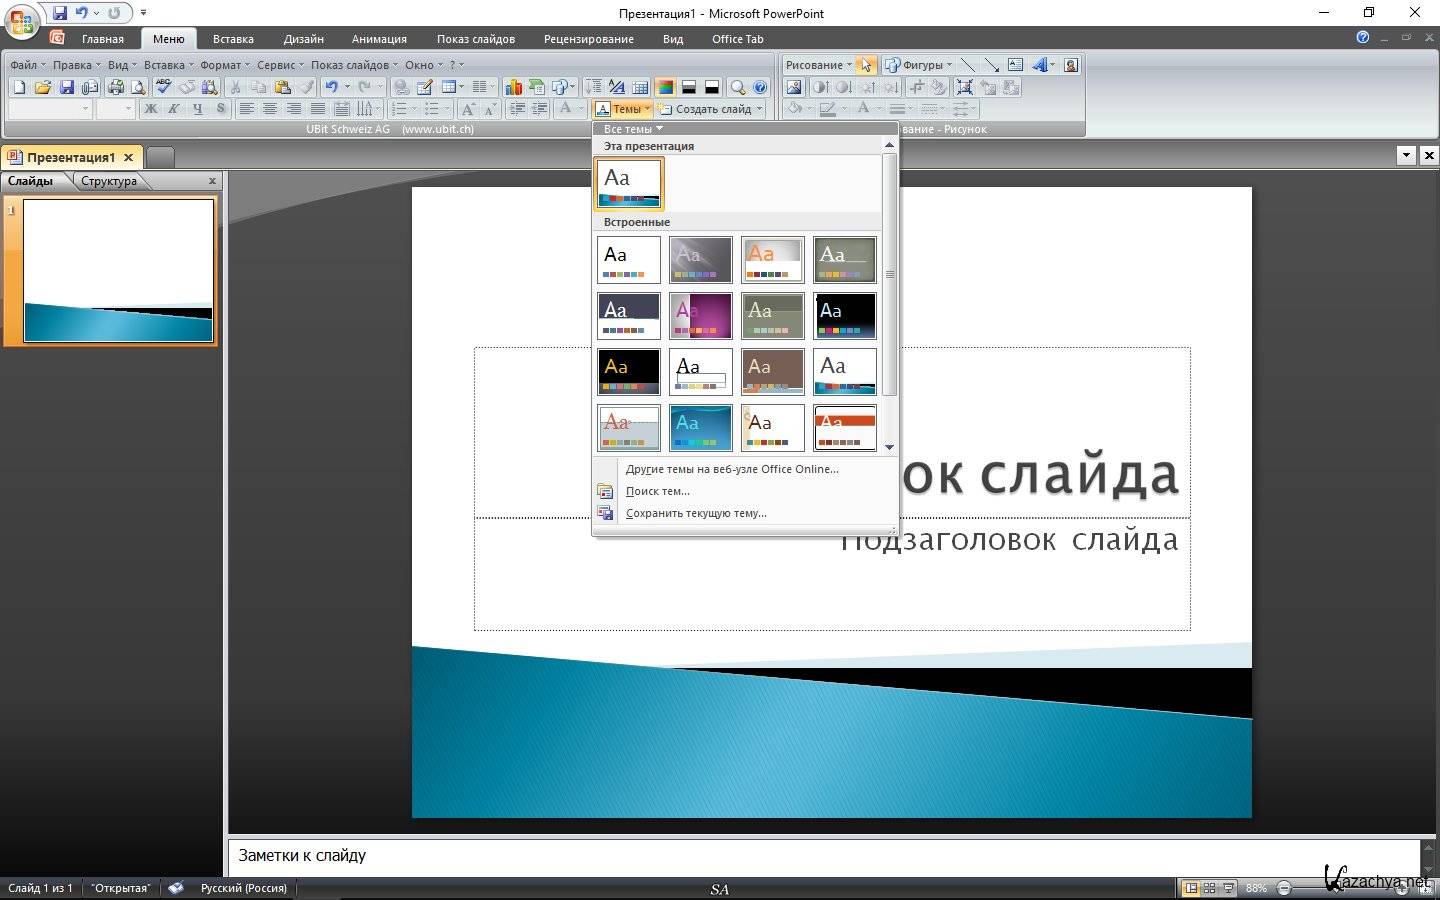This screenshot has width=1440, height=900.
Task: Switch to the Дизайн ribbon tab
Action: [303, 39]
